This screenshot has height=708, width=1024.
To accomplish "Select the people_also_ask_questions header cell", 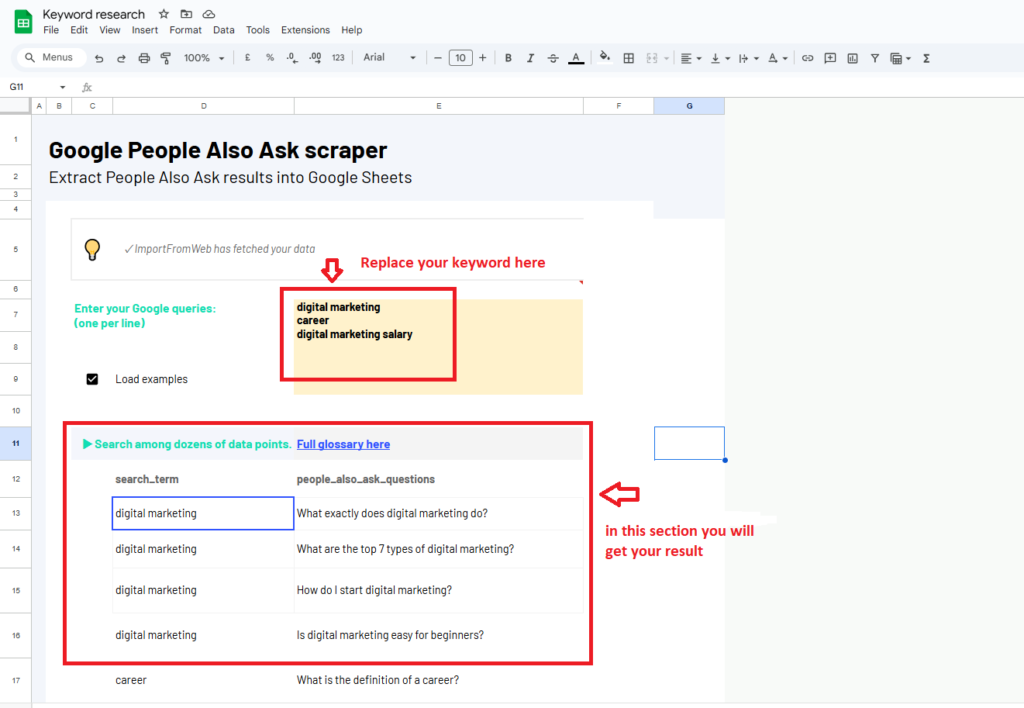I will [439, 479].
